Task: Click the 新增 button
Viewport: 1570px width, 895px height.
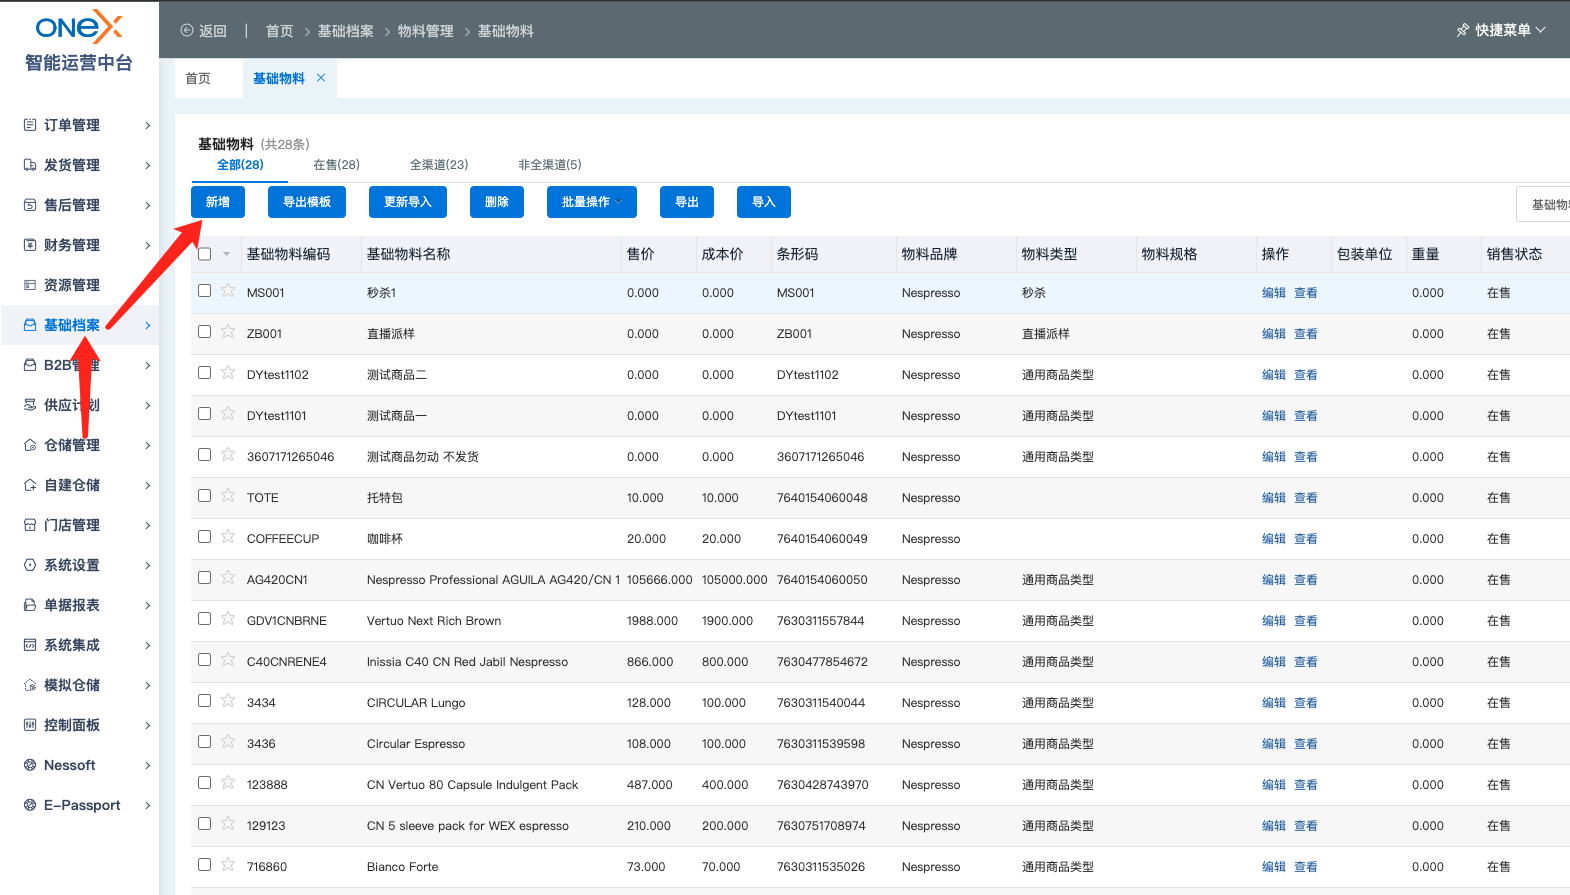Action: point(218,202)
